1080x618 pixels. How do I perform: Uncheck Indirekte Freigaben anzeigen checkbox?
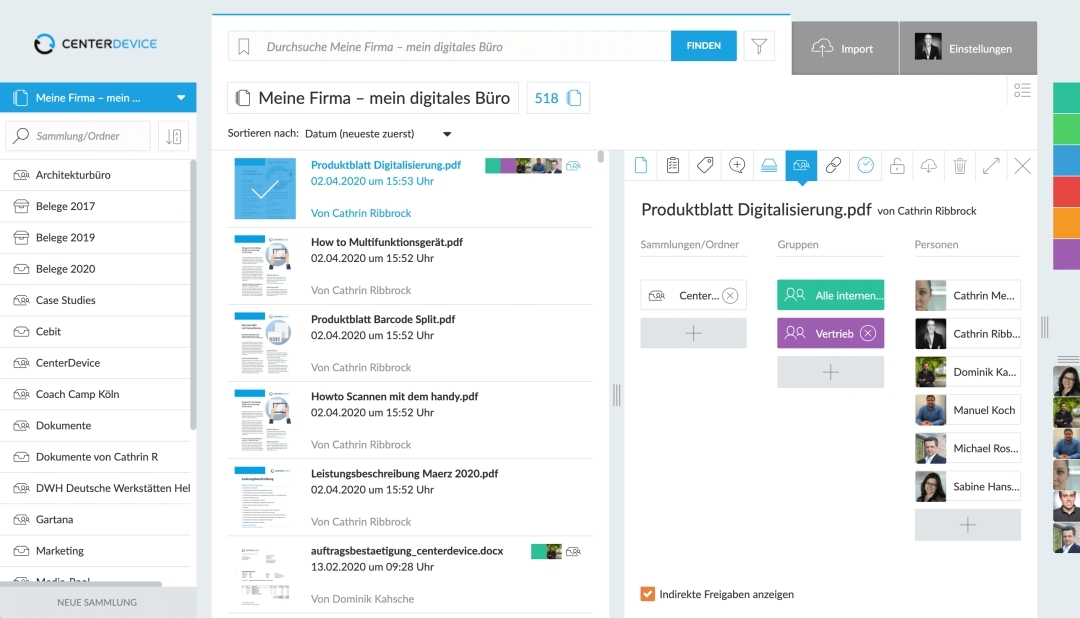pyautogui.click(x=647, y=594)
